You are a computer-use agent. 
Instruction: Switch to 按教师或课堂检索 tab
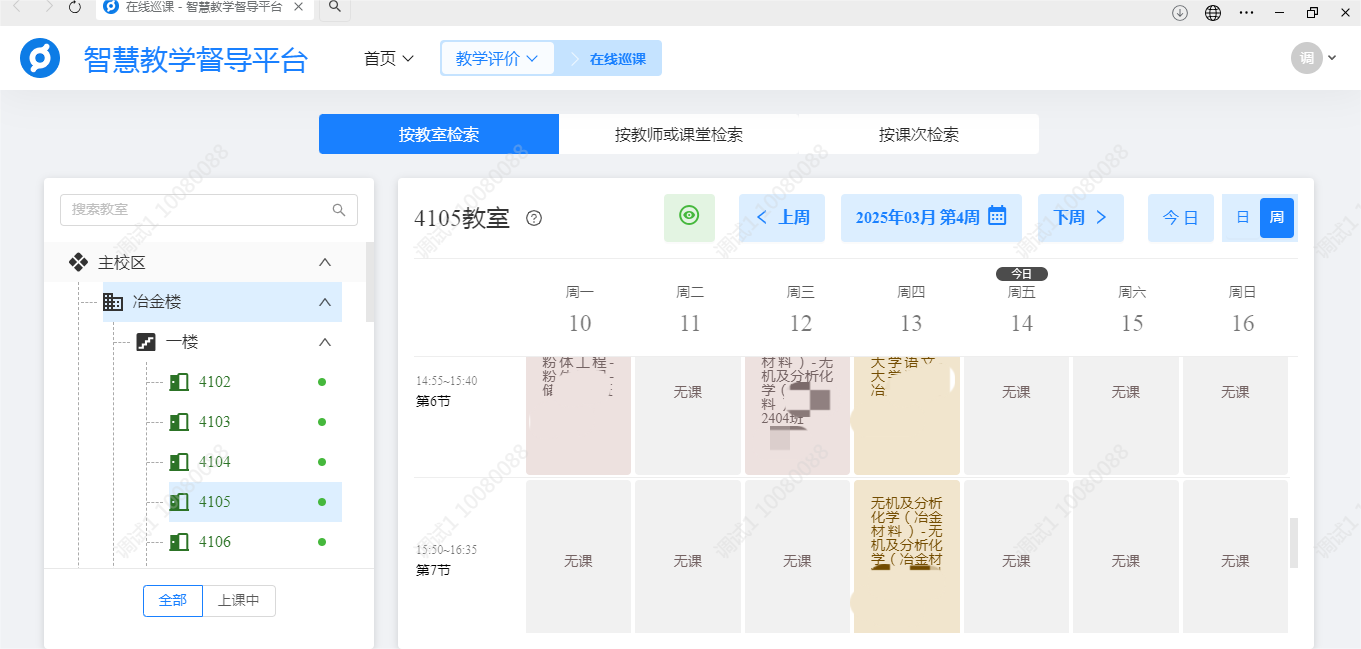pyautogui.click(x=679, y=134)
